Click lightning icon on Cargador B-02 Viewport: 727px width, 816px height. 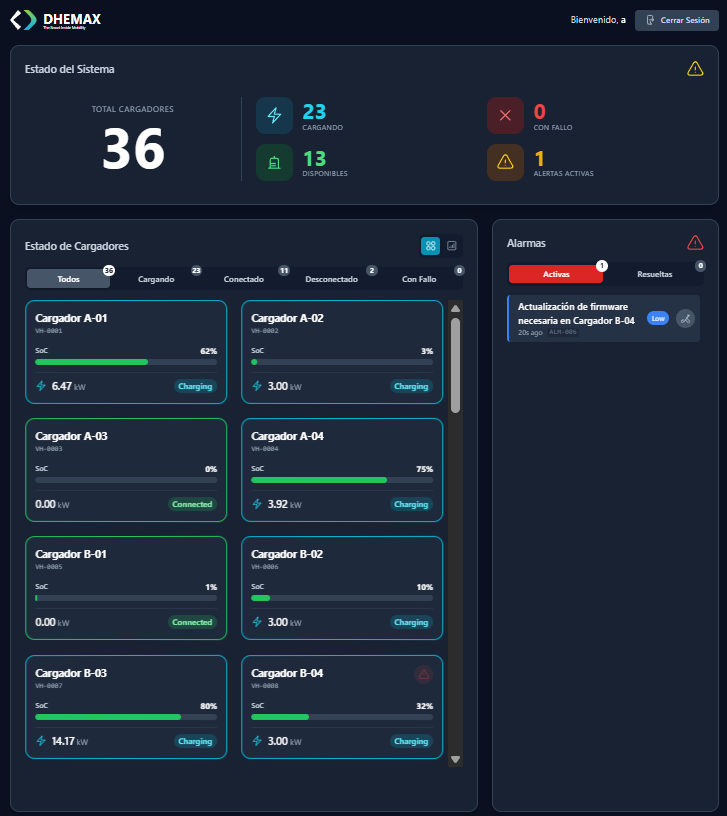(x=257, y=622)
